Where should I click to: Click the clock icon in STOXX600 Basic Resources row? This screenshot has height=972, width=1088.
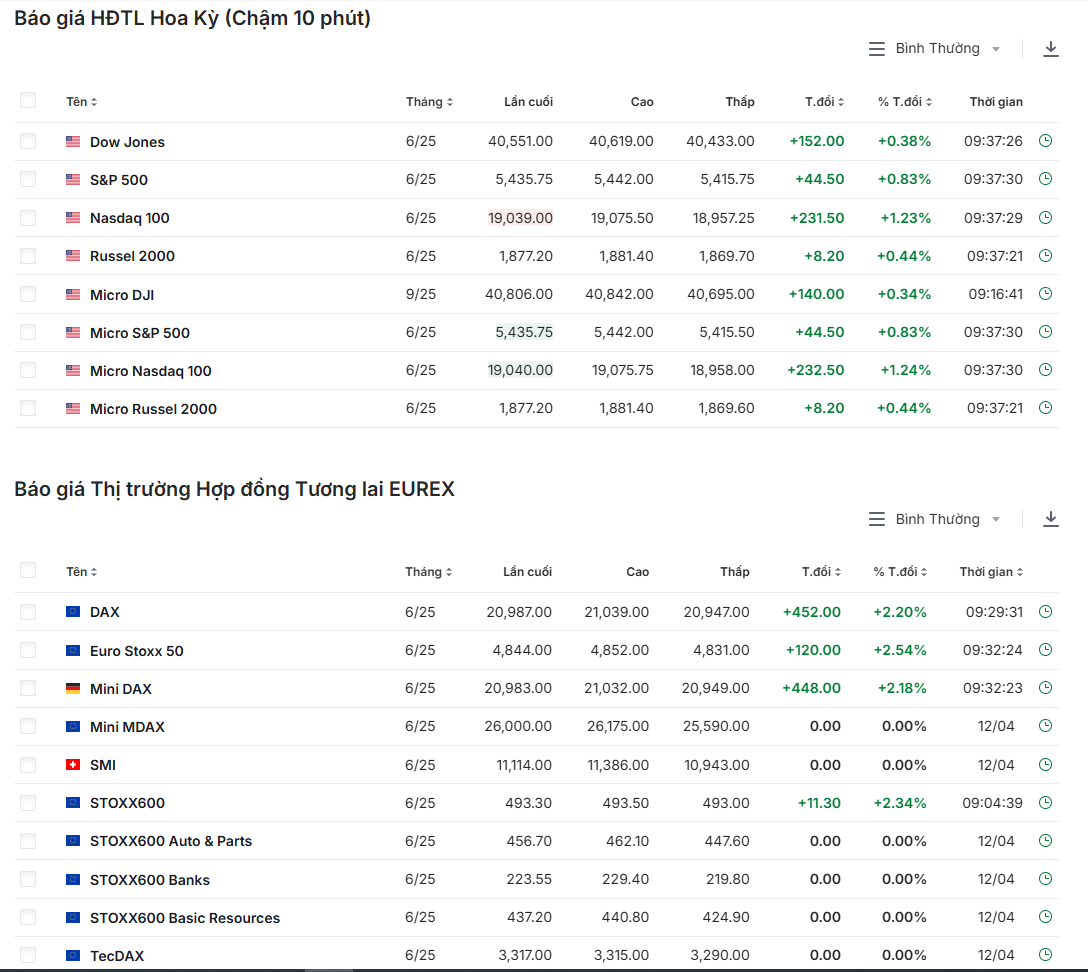point(1046,917)
